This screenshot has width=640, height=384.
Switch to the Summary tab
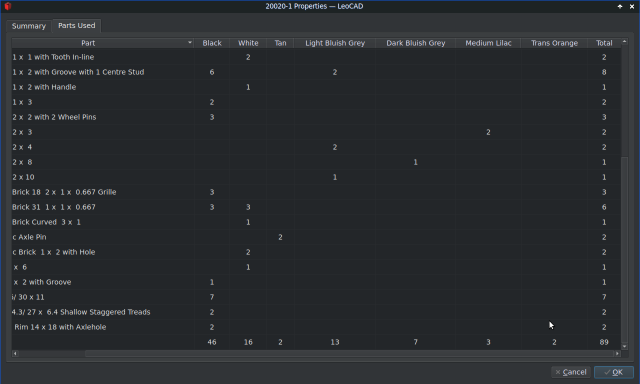29,26
